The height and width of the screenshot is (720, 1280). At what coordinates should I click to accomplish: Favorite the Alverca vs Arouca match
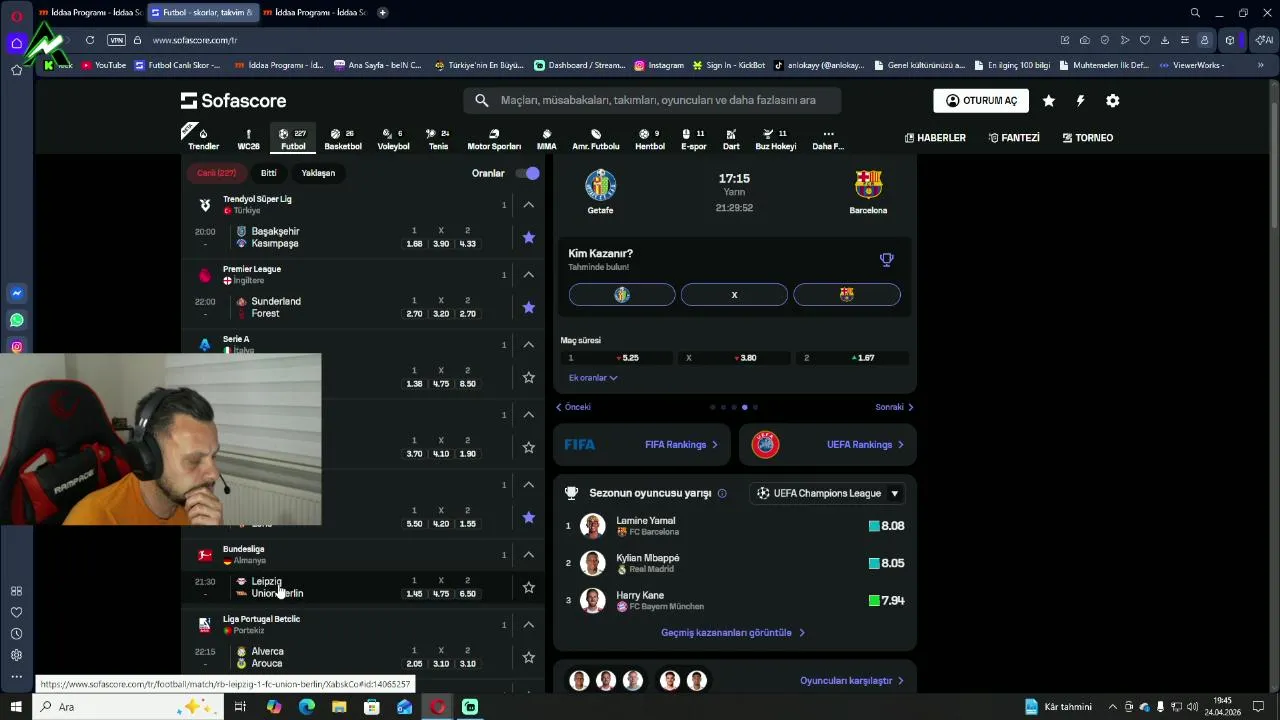coord(529,657)
